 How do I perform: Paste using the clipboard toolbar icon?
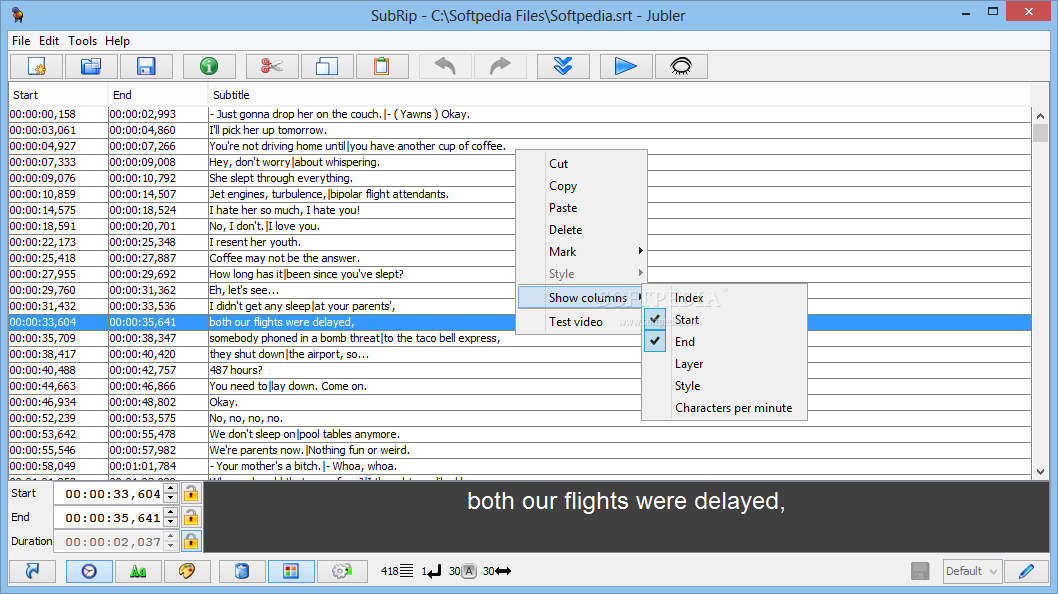pyautogui.click(x=382, y=66)
